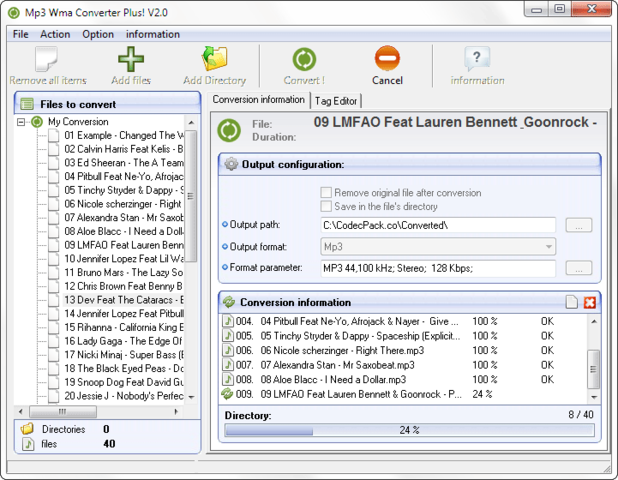Open the File menu

click(20, 34)
